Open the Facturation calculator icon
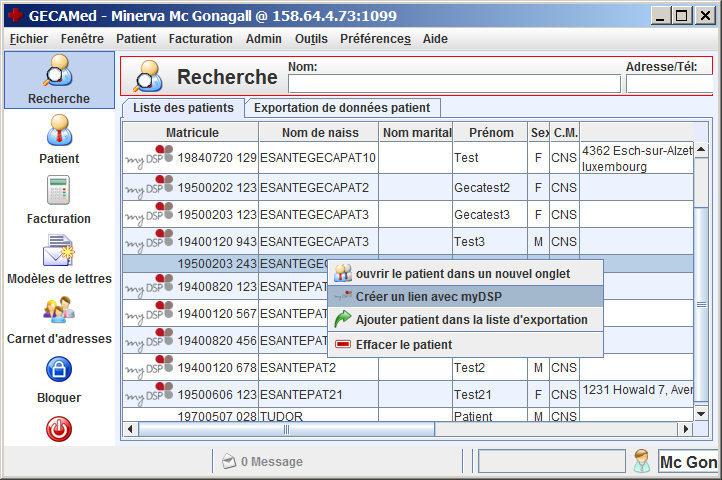Screen dimensions: 722x480 tap(58, 191)
